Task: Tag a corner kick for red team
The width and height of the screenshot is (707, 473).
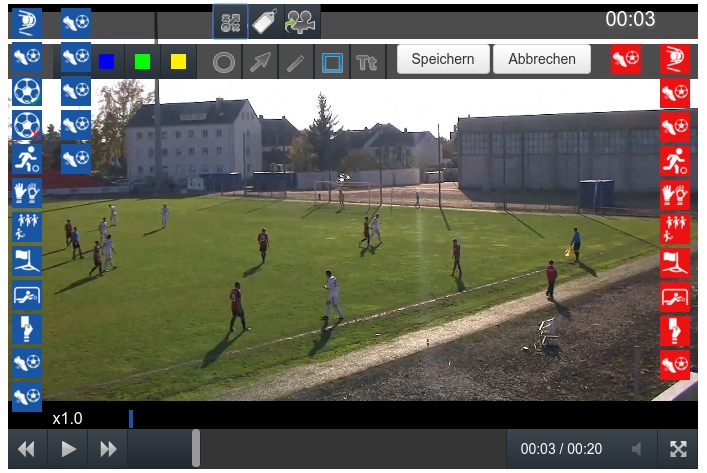Action: click(675, 263)
